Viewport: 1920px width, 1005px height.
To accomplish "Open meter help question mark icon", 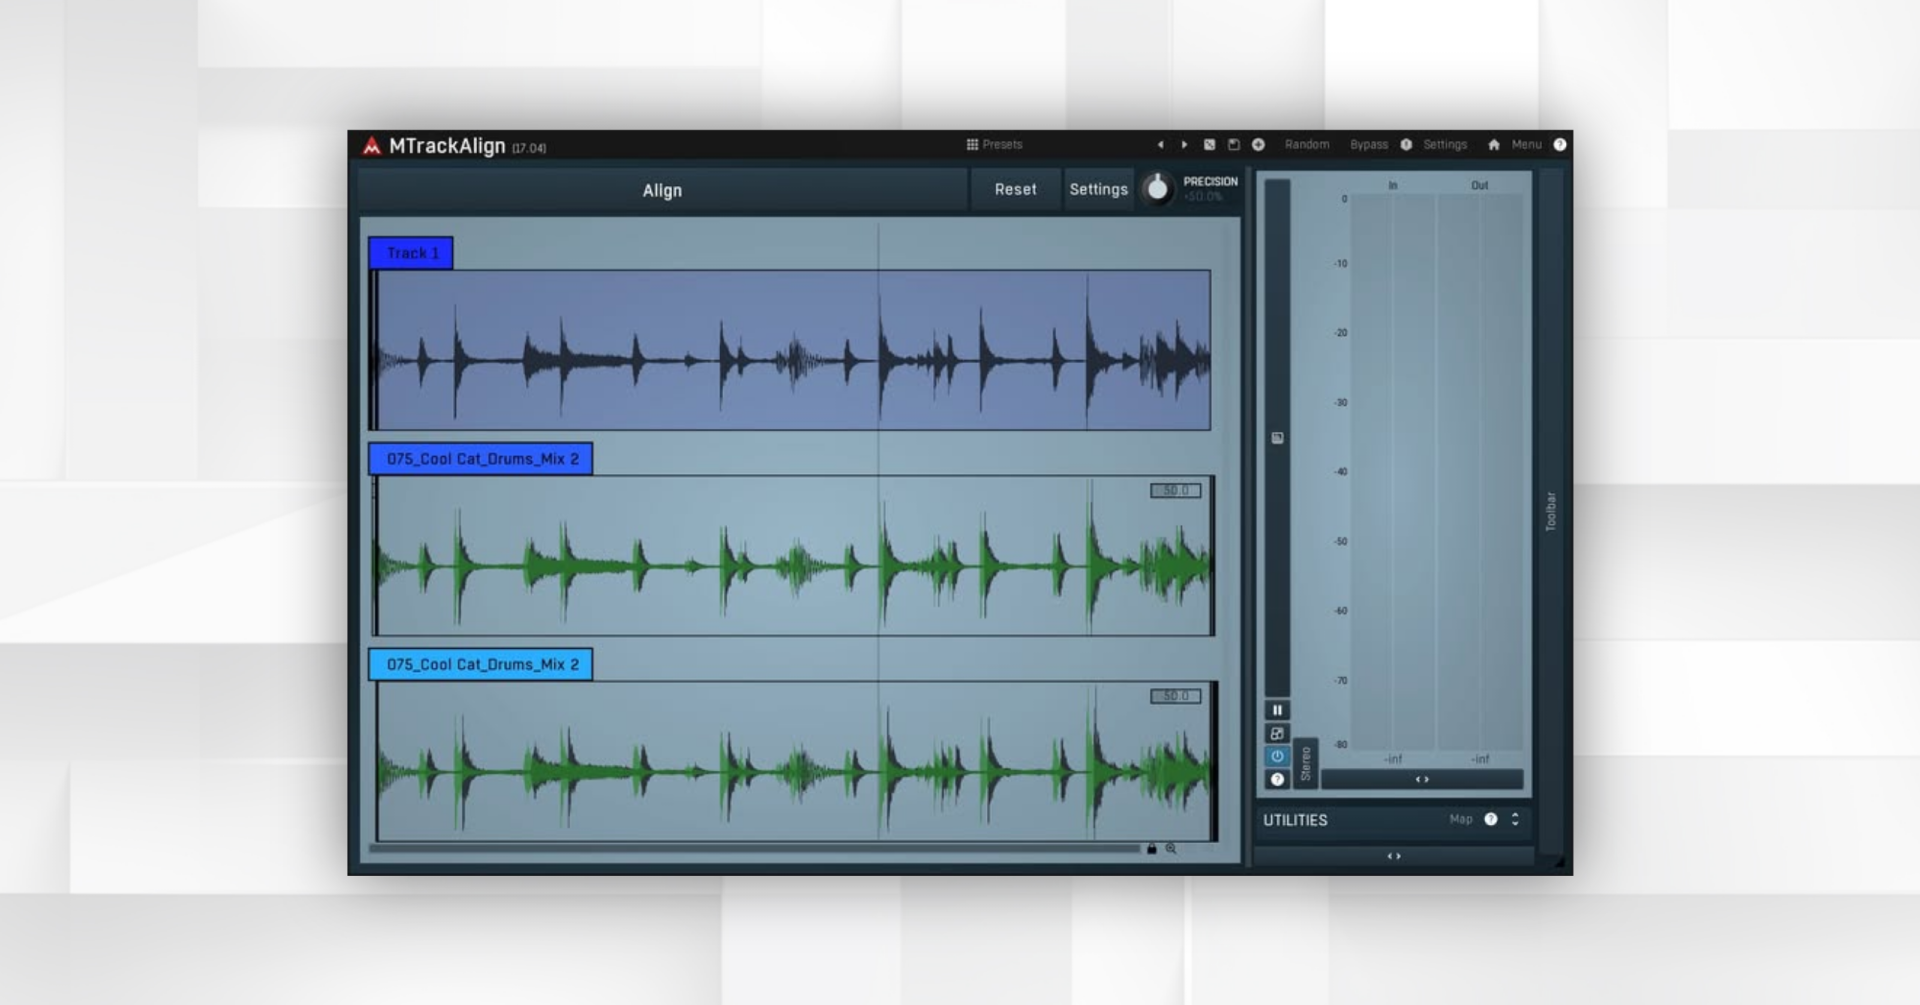I will (1277, 779).
